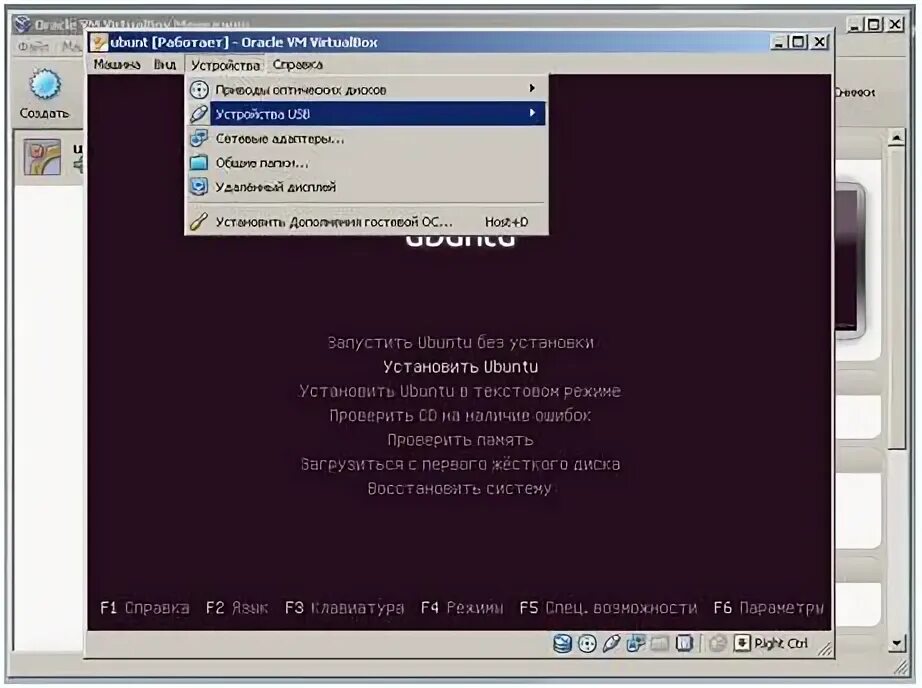The image size is (922, 688).
Task: Click Создать button in VirtualBox Manager
Action: pos(44,94)
